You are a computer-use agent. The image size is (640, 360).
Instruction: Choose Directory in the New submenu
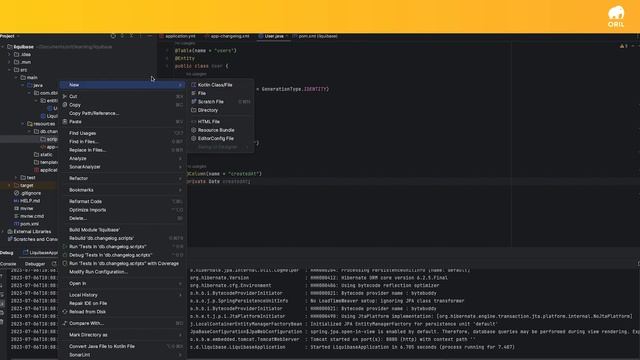coord(220,110)
